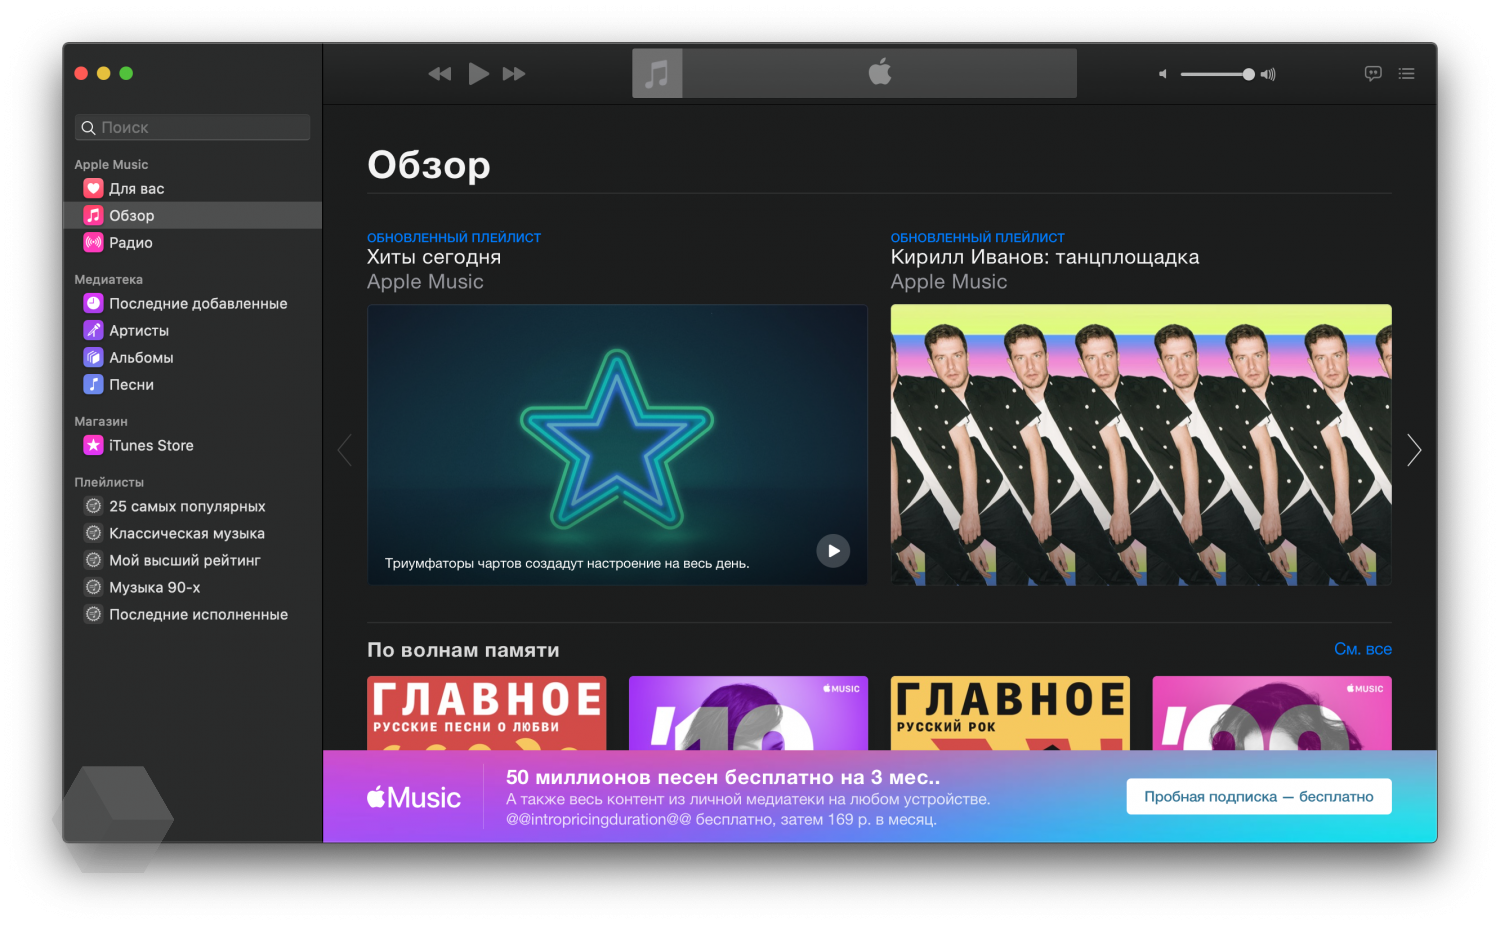
Task: Open Кирилл Иванов: танцплощадка artwork
Action: 1141,445
